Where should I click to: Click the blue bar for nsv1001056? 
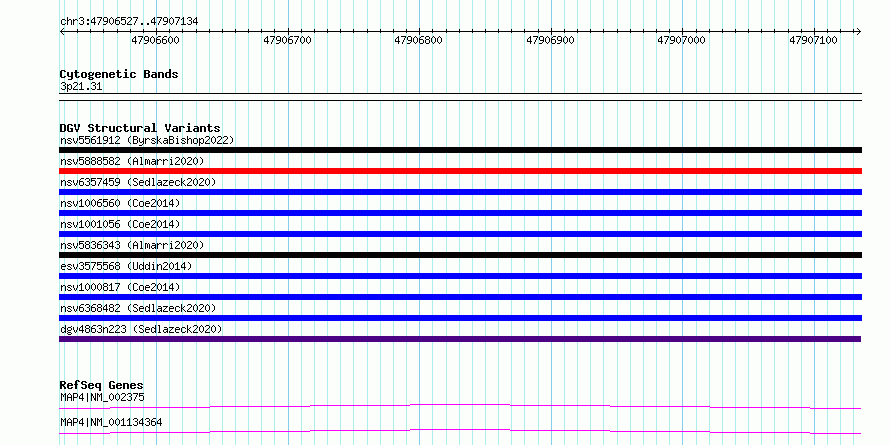[460, 234]
